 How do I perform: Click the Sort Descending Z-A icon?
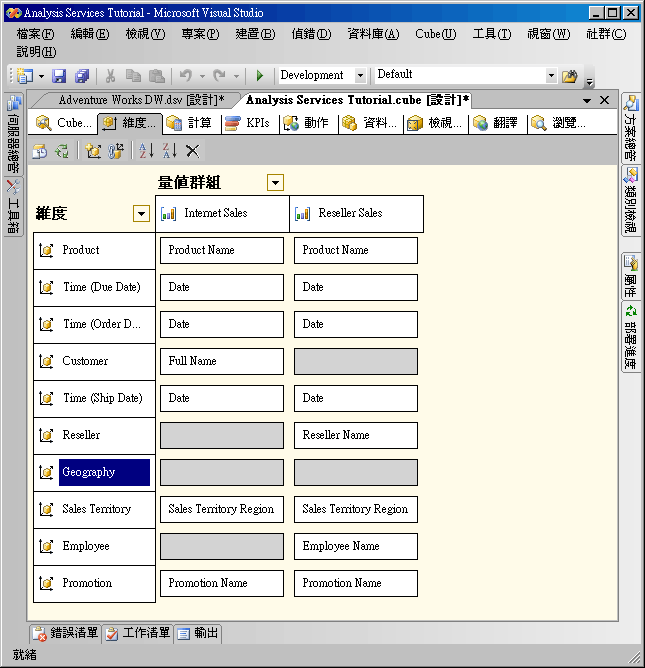(170, 151)
